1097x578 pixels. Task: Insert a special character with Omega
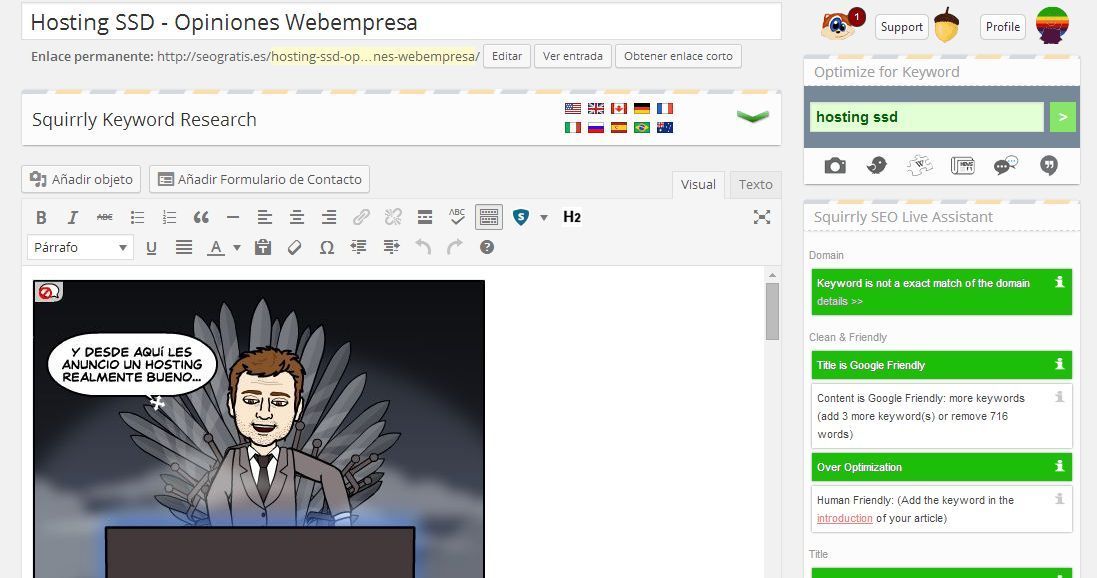(327, 248)
